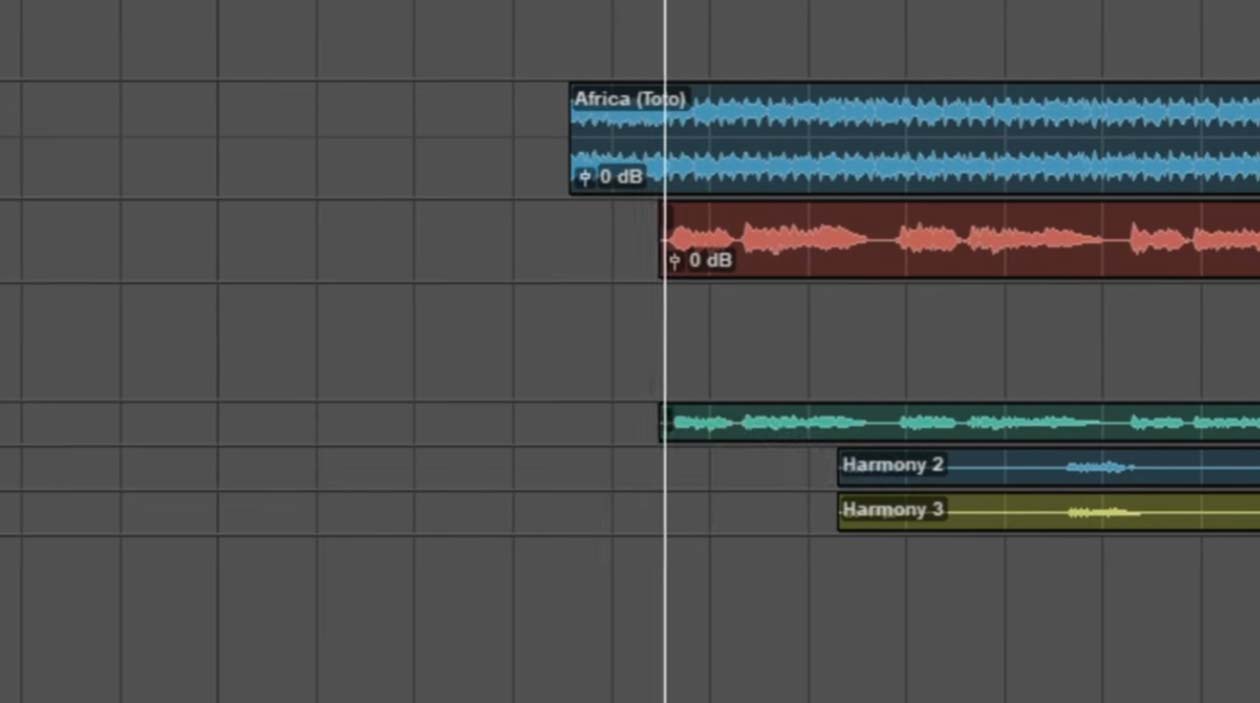Screen dimensions: 1260x703
Task: Select the 0 dB label on Africa clip
Action: (x=621, y=177)
